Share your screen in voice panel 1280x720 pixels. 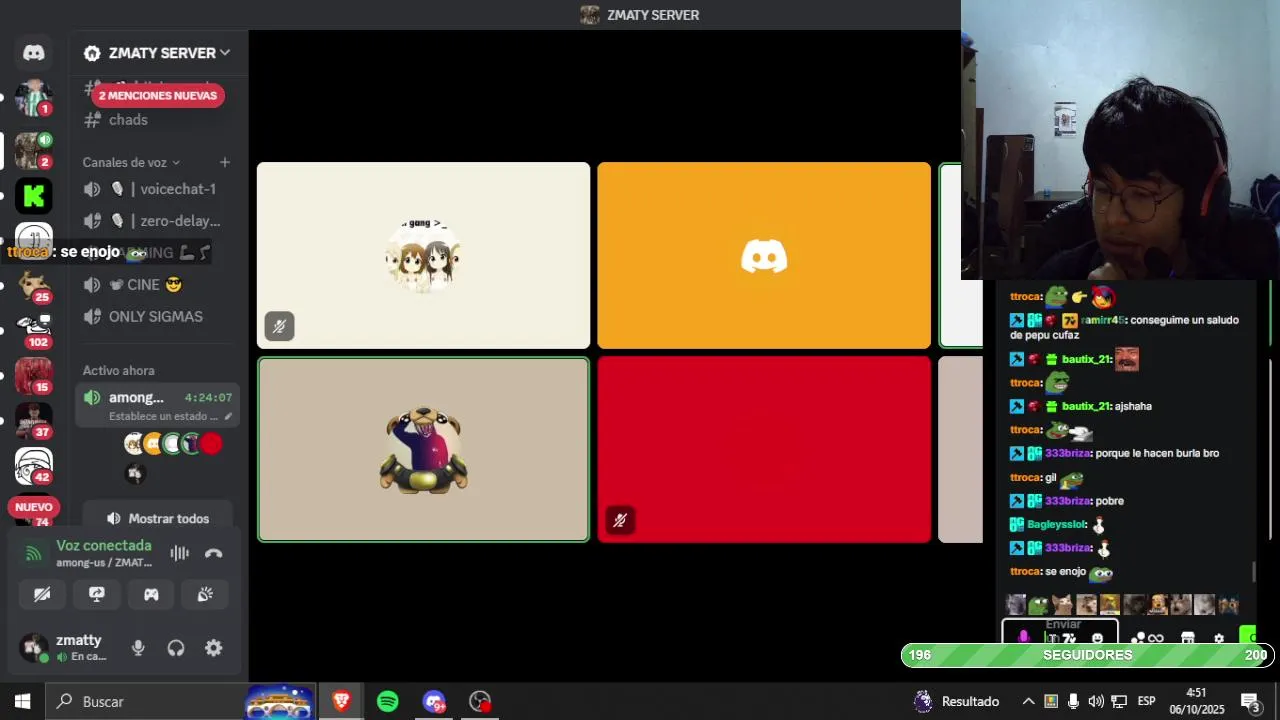pos(97,594)
